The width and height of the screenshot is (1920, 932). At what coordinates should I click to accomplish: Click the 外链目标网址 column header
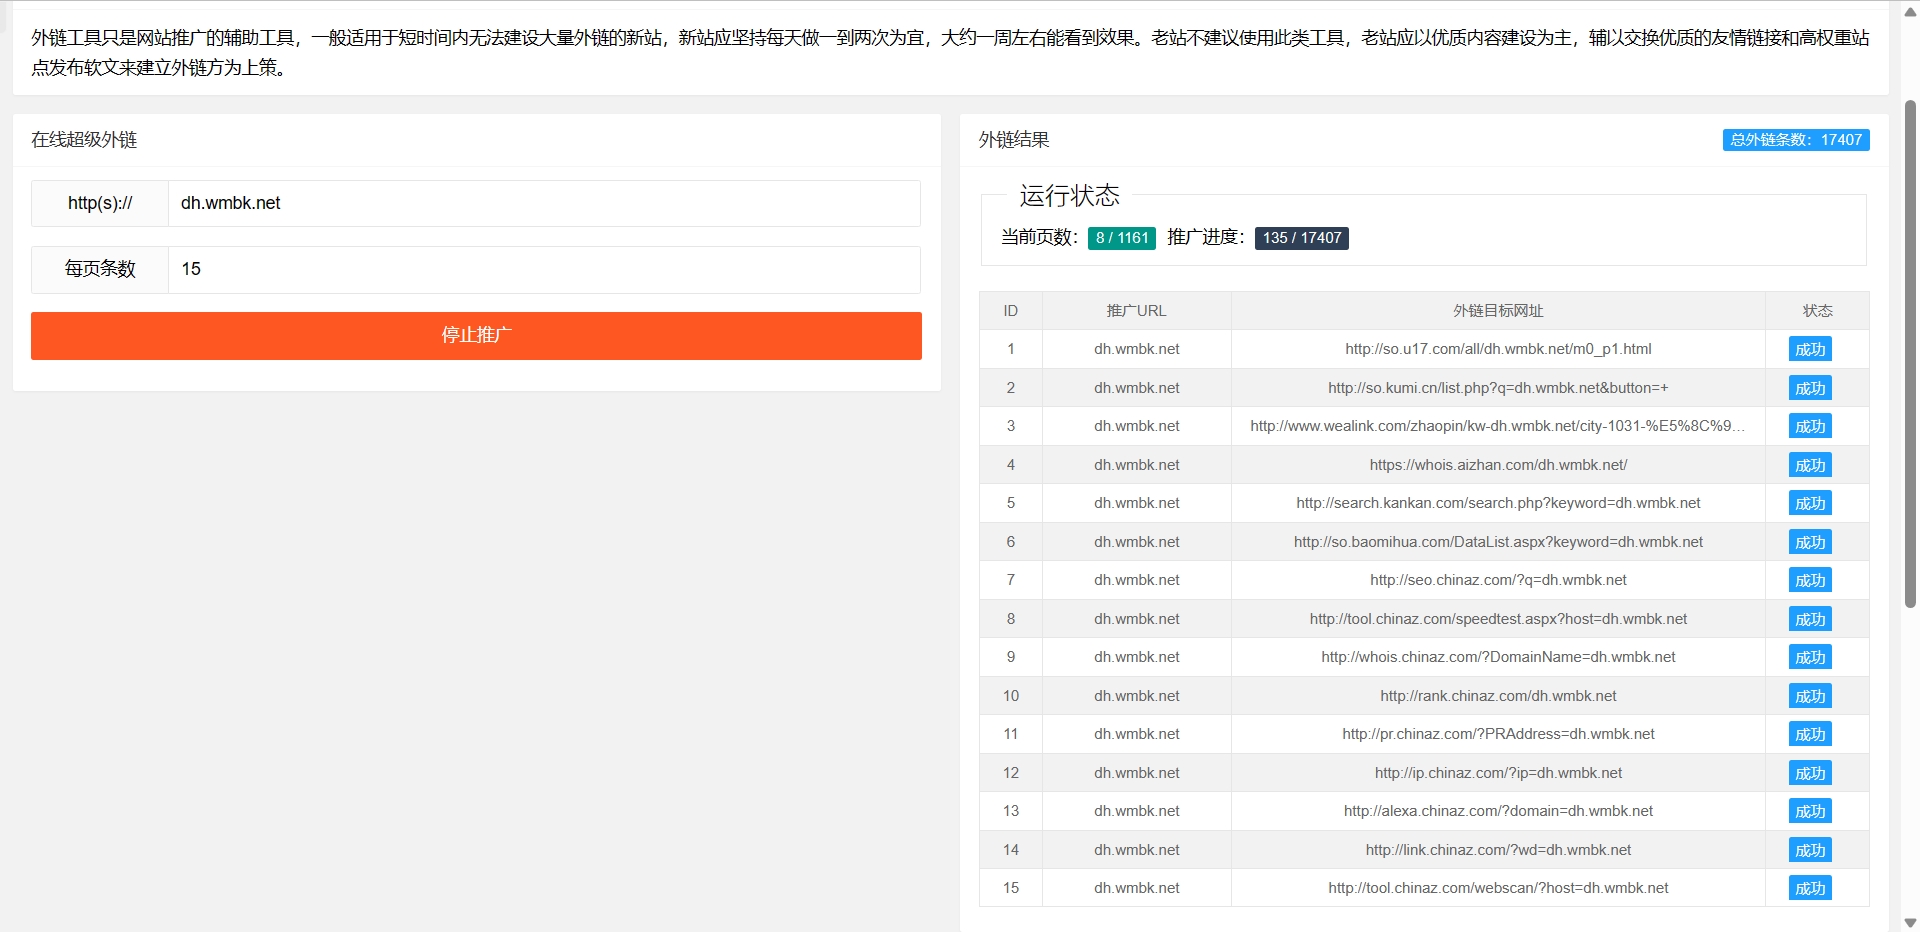1497,311
